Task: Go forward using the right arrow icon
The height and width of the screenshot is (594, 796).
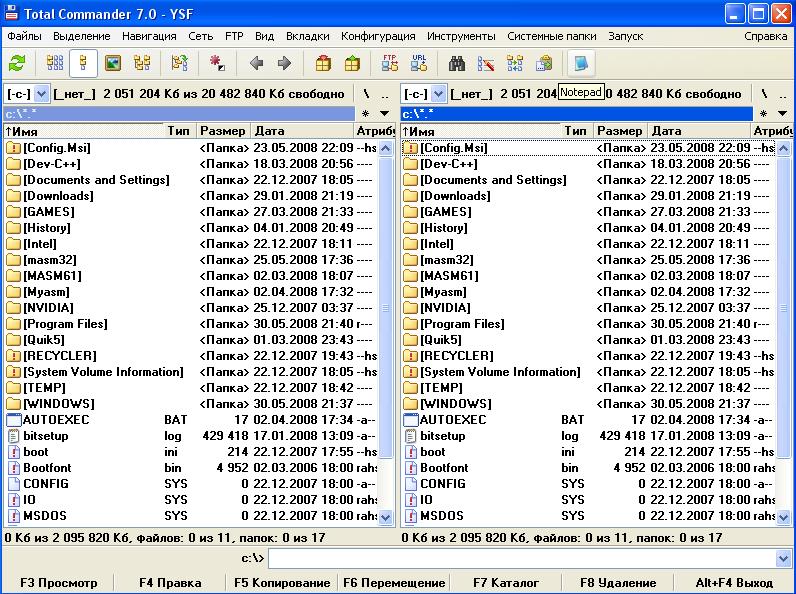Action: pyautogui.click(x=285, y=63)
